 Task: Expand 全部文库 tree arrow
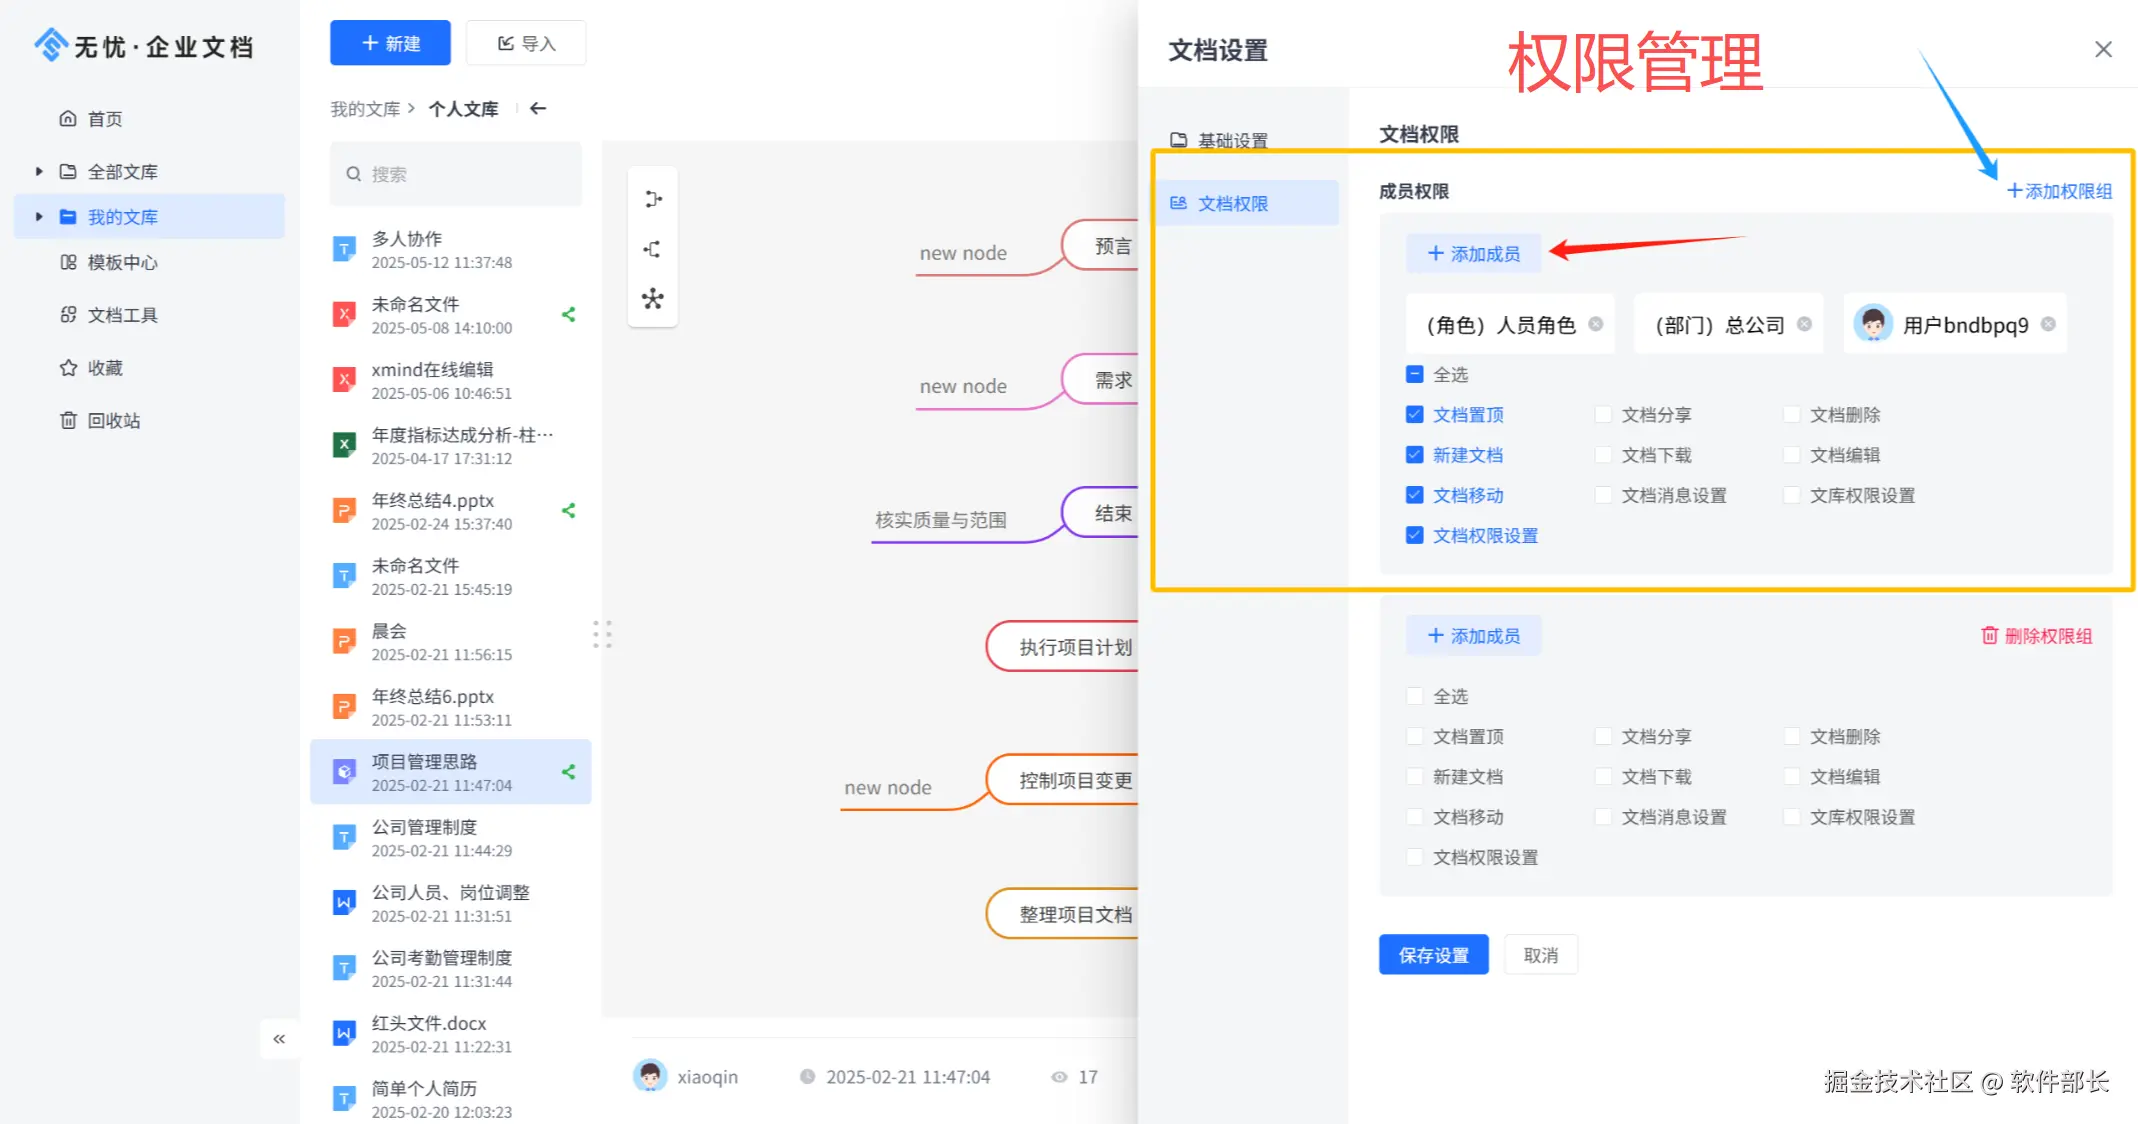pyautogui.click(x=39, y=172)
